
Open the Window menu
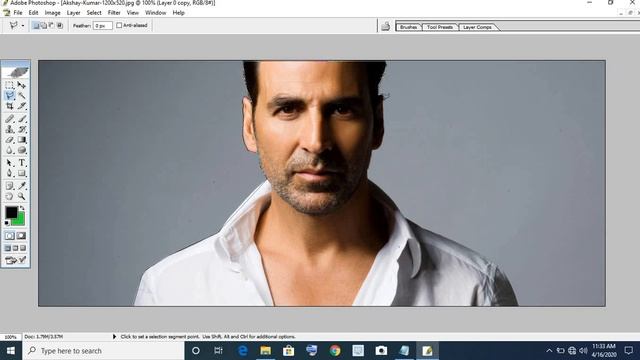[x=156, y=13]
